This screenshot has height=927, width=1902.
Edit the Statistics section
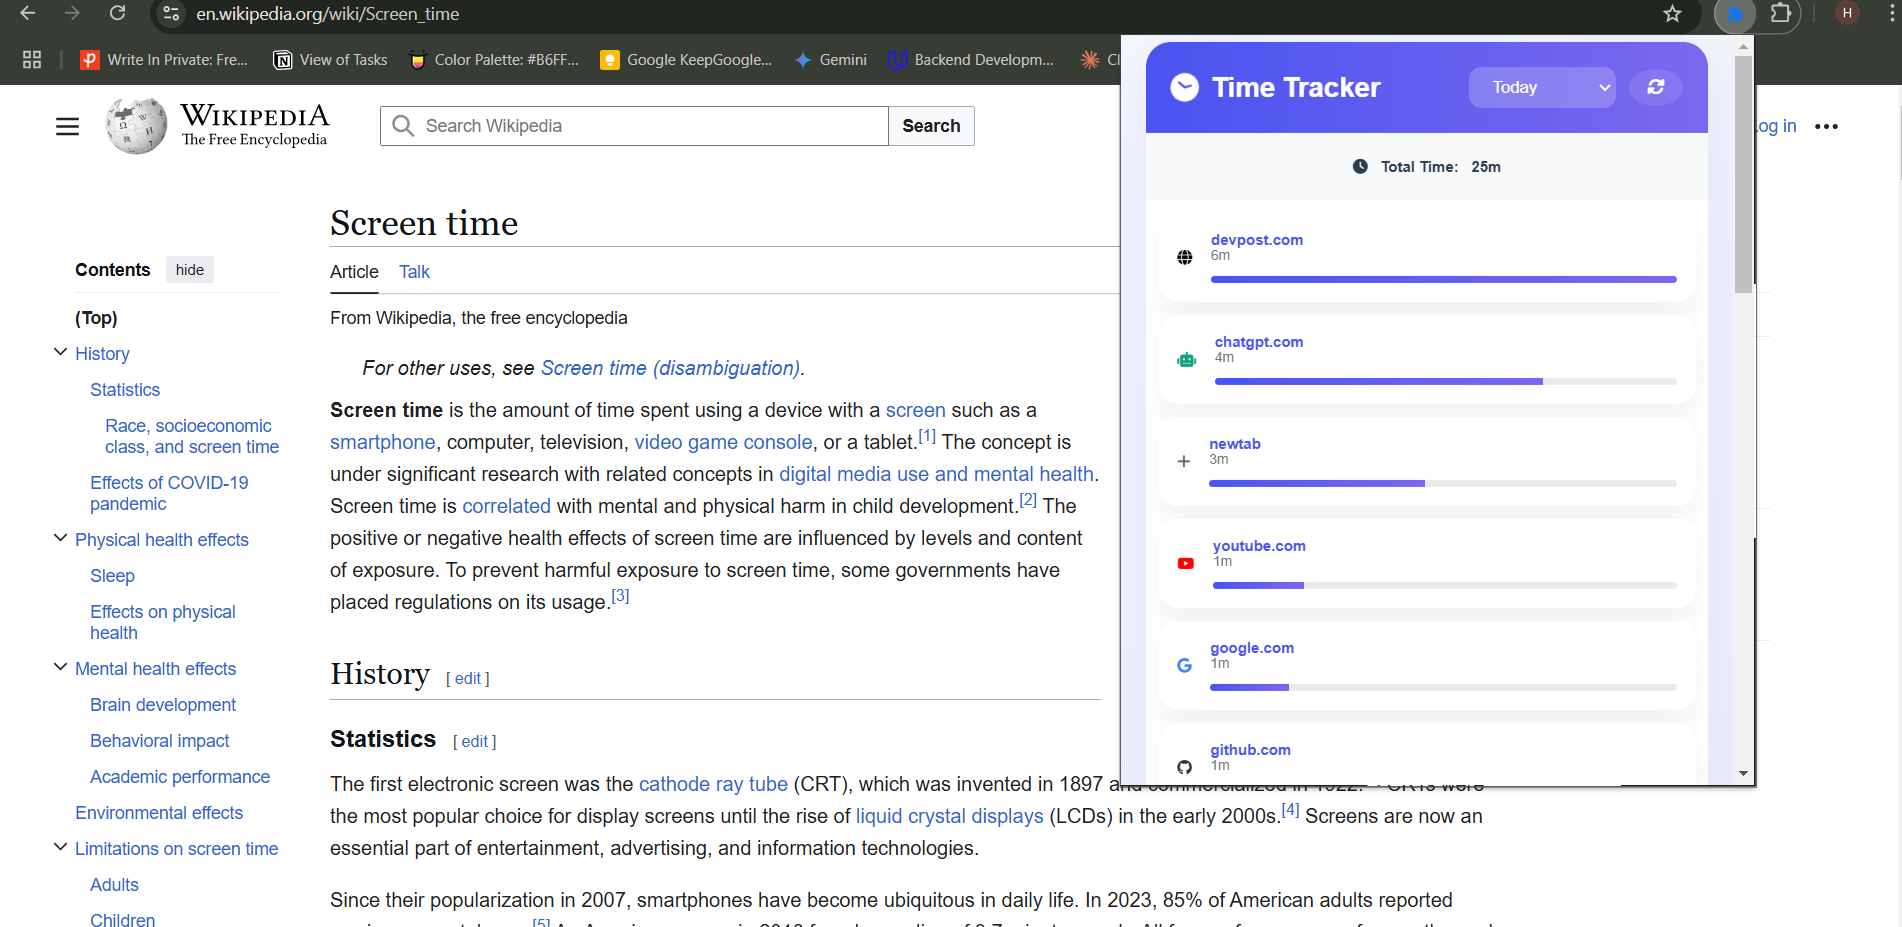475,741
